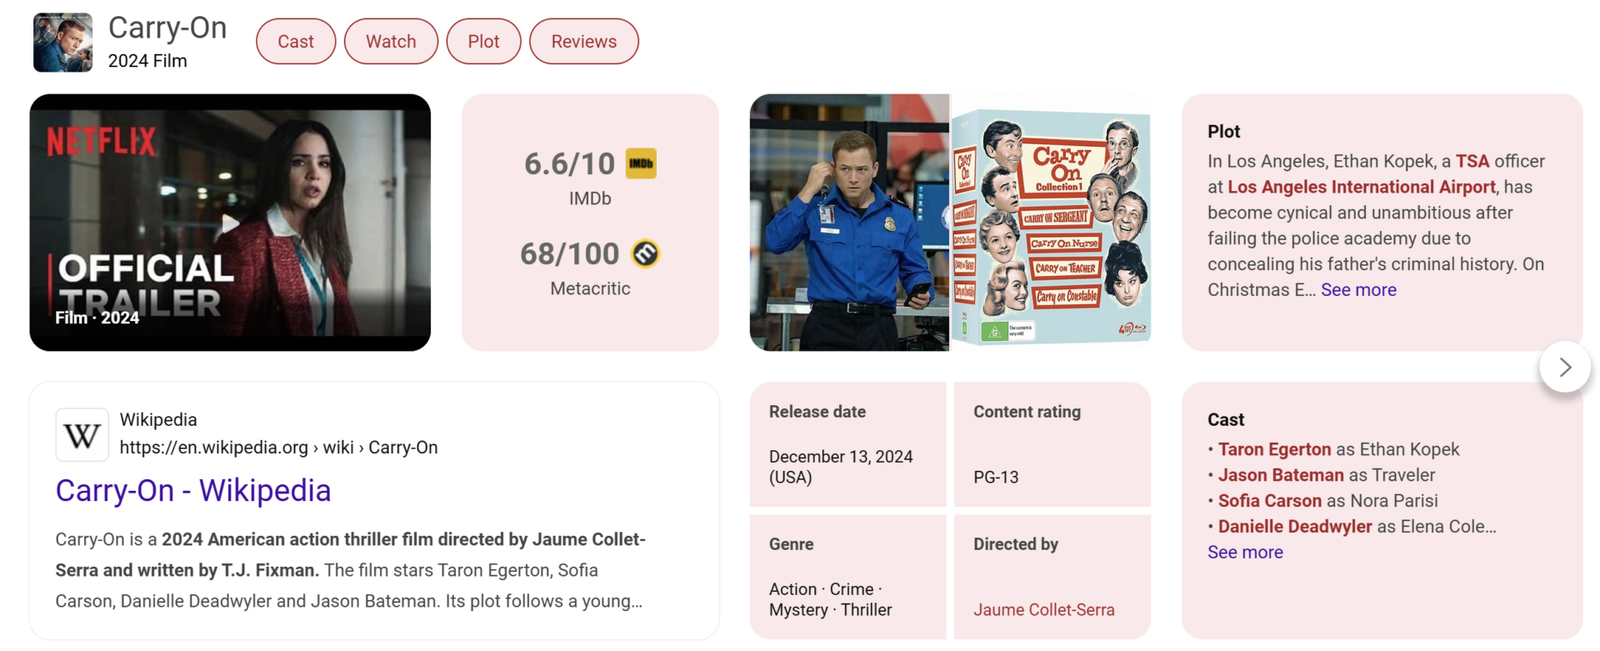Click the Wikipedia W favicon
Screen dimensions: 1600x651
82,435
